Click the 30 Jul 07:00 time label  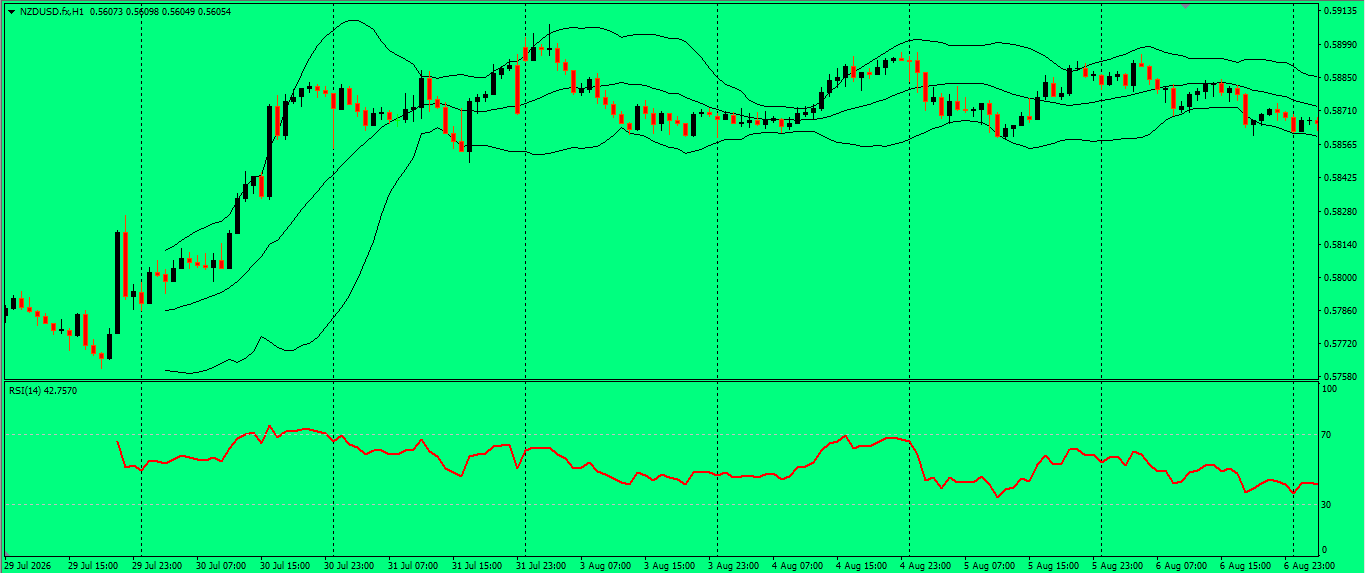click(220, 565)
